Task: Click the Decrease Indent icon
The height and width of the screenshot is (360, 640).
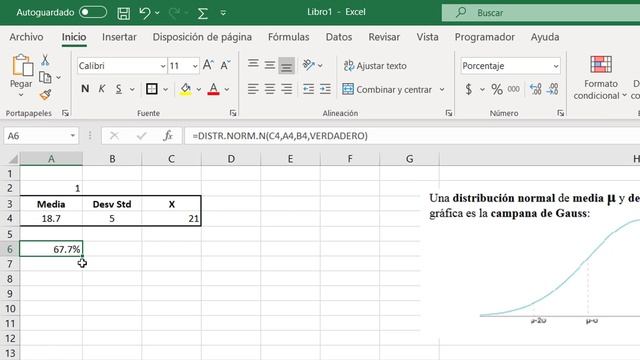Action: pyautogui.click(x=308, y=89)
